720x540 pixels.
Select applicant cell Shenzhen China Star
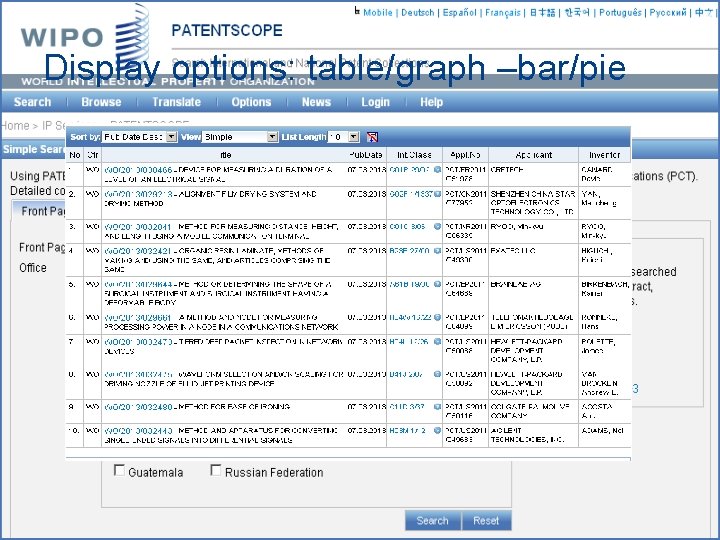(x=533, y=202)
